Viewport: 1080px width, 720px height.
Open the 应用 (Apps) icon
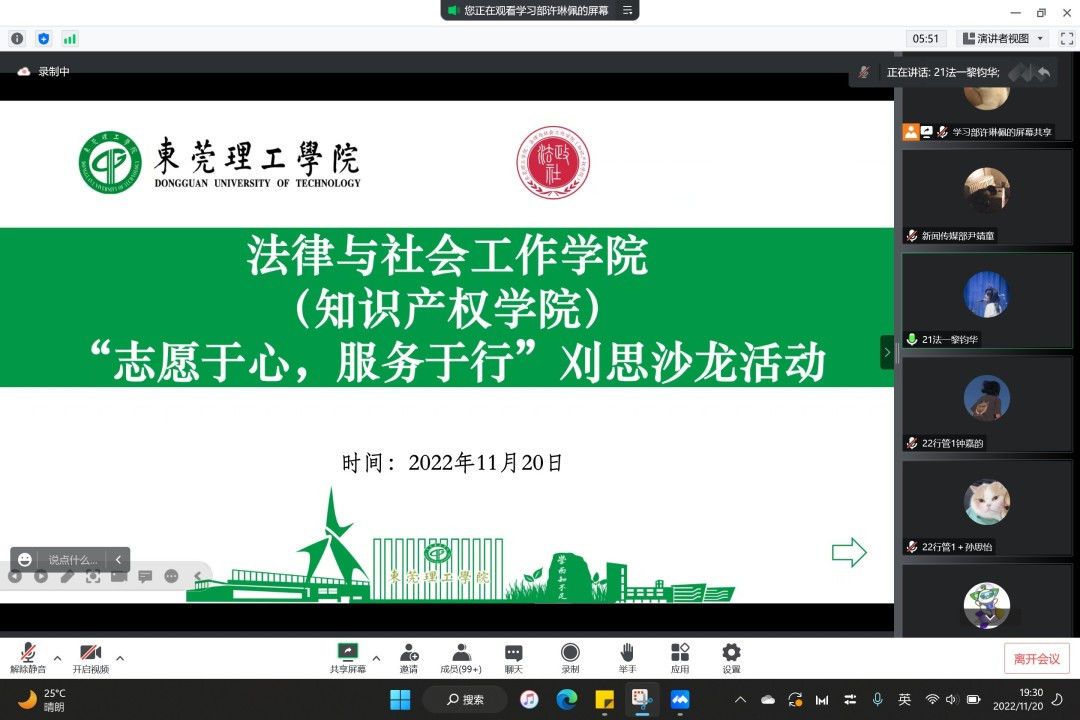pyautogui.click(x=680, y=656)
